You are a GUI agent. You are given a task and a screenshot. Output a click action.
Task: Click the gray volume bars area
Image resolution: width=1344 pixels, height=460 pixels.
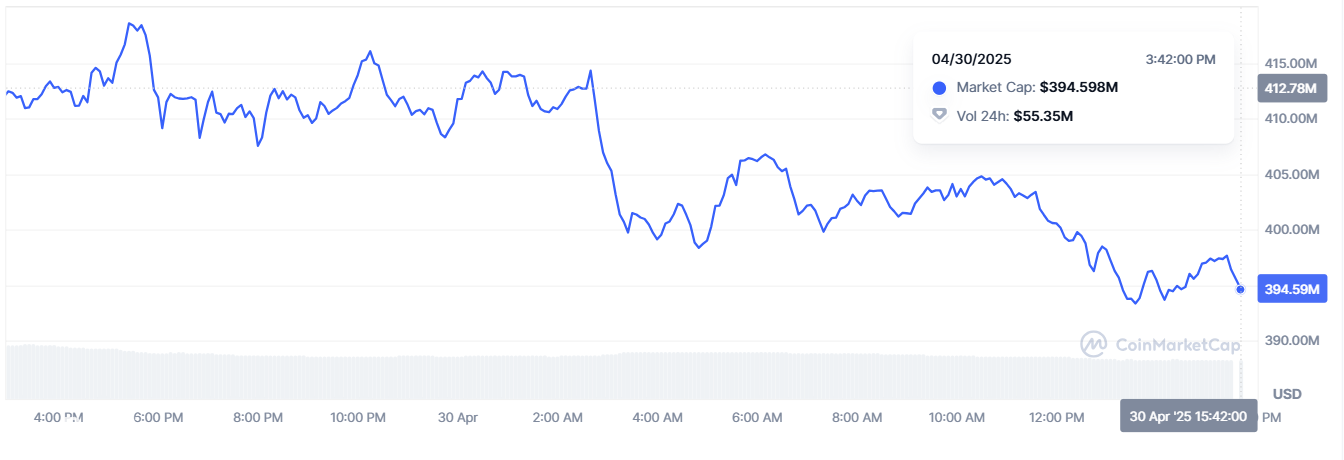click(x=620, y=375)
